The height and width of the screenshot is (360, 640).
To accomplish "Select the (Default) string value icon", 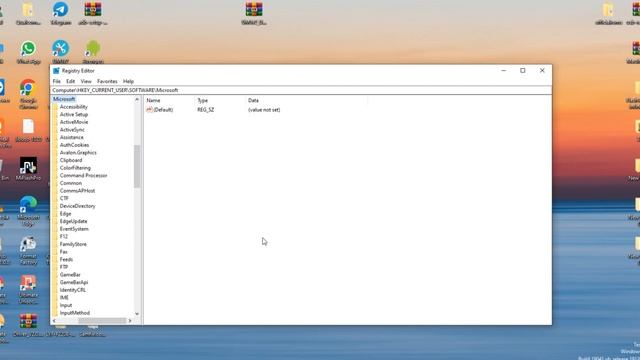I will 149,110.
